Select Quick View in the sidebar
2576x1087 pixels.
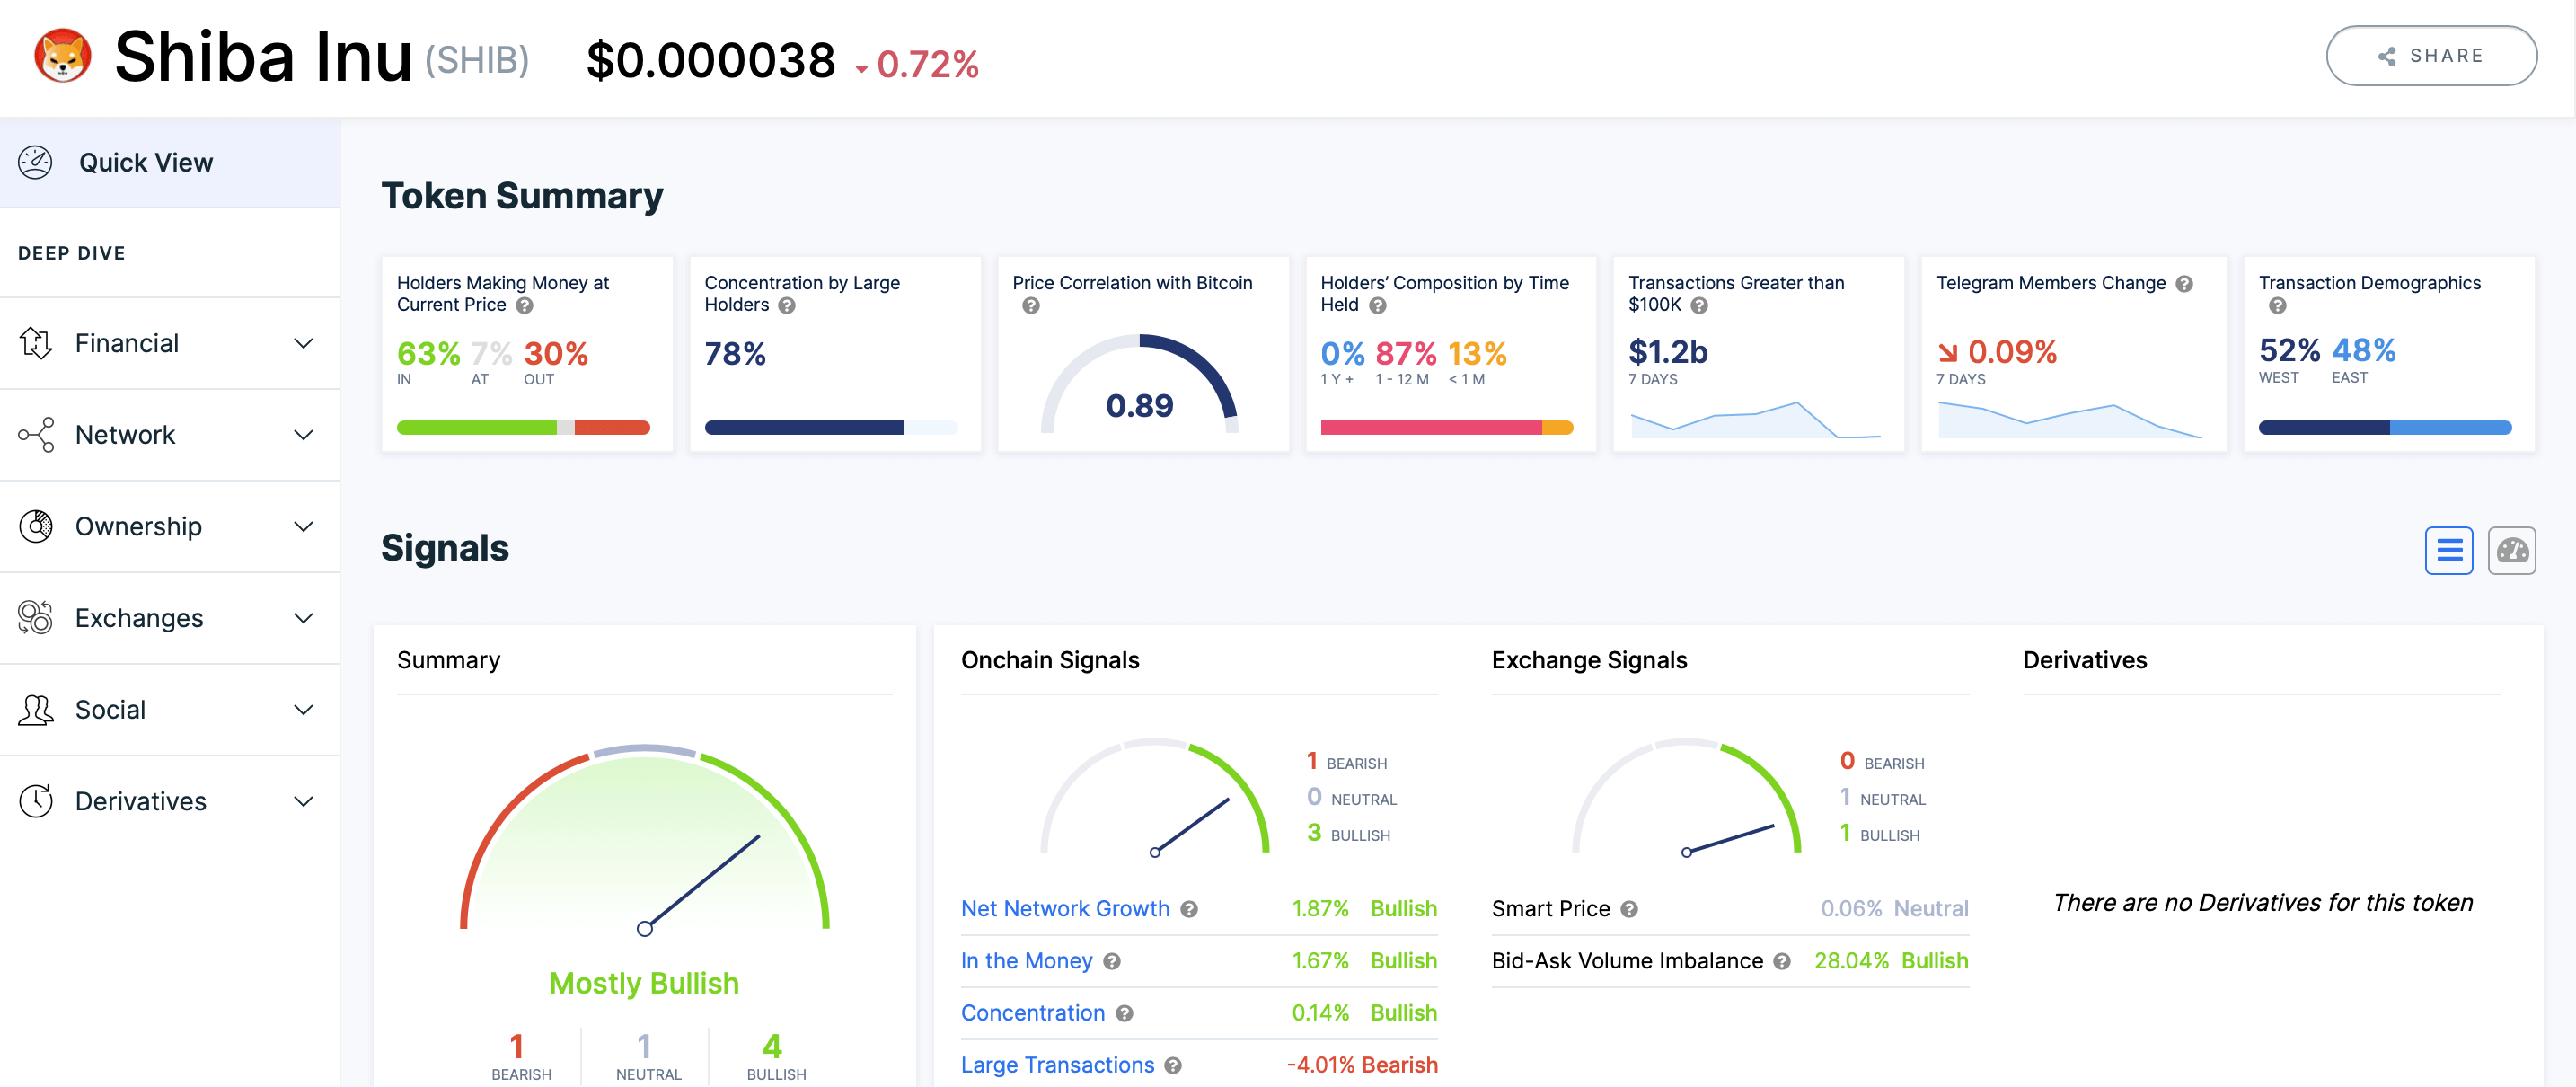(x=170, y=163)
